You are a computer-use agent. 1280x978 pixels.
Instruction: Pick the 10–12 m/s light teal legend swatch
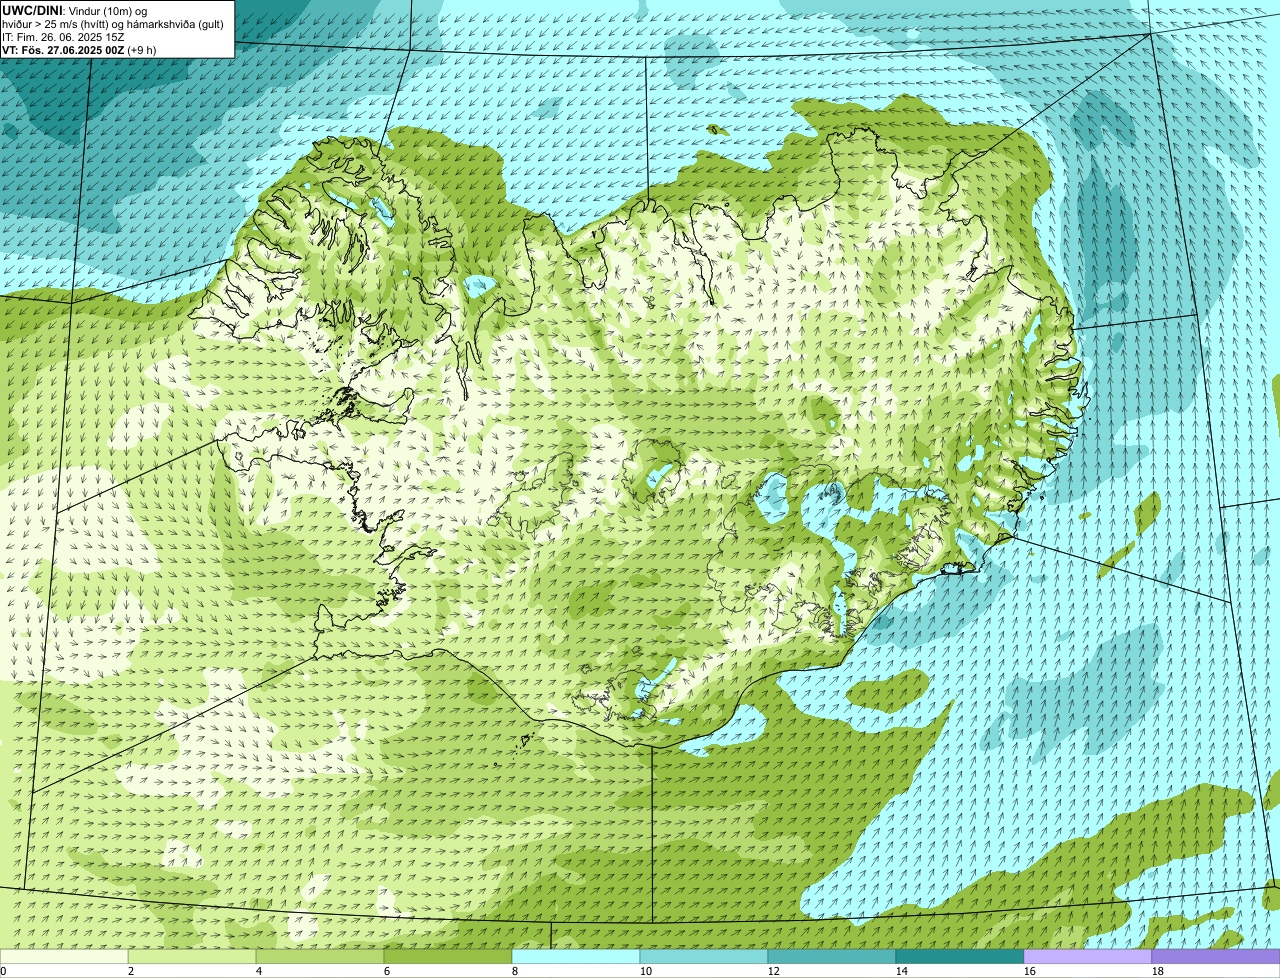pos(704,957)
